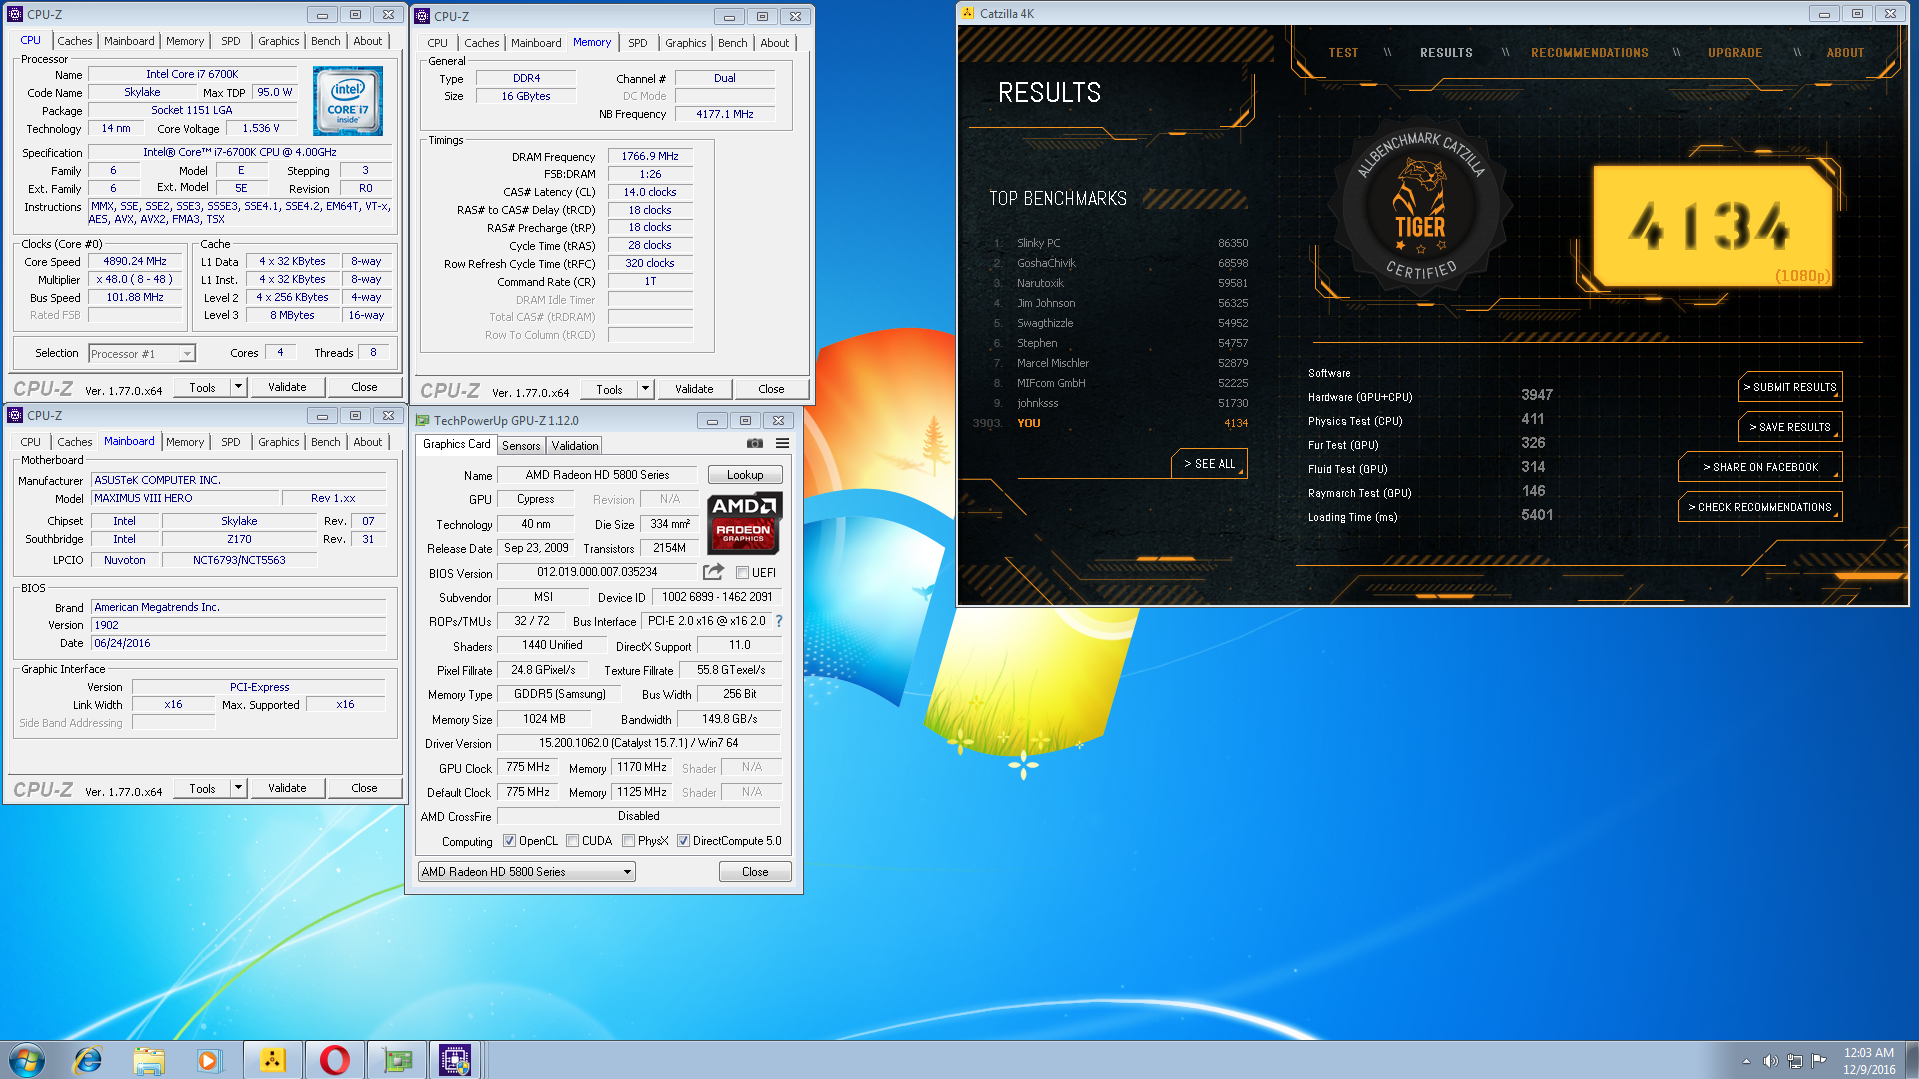
Task: Click the TechPowerUp GPU-Z title bar icon
Action: 423,421
